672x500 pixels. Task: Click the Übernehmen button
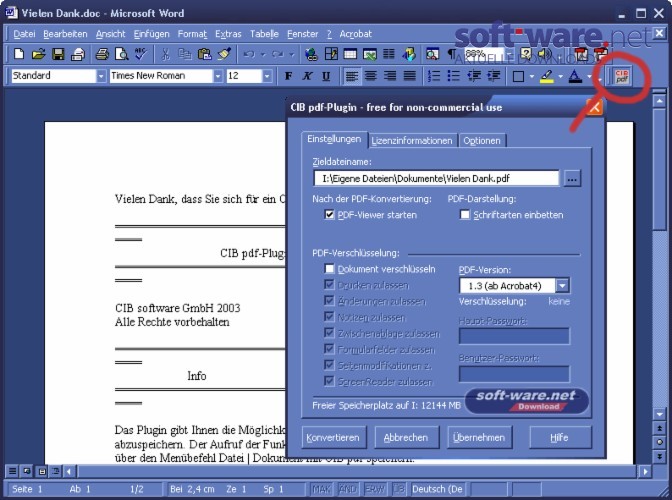click(x=479, y=437)
